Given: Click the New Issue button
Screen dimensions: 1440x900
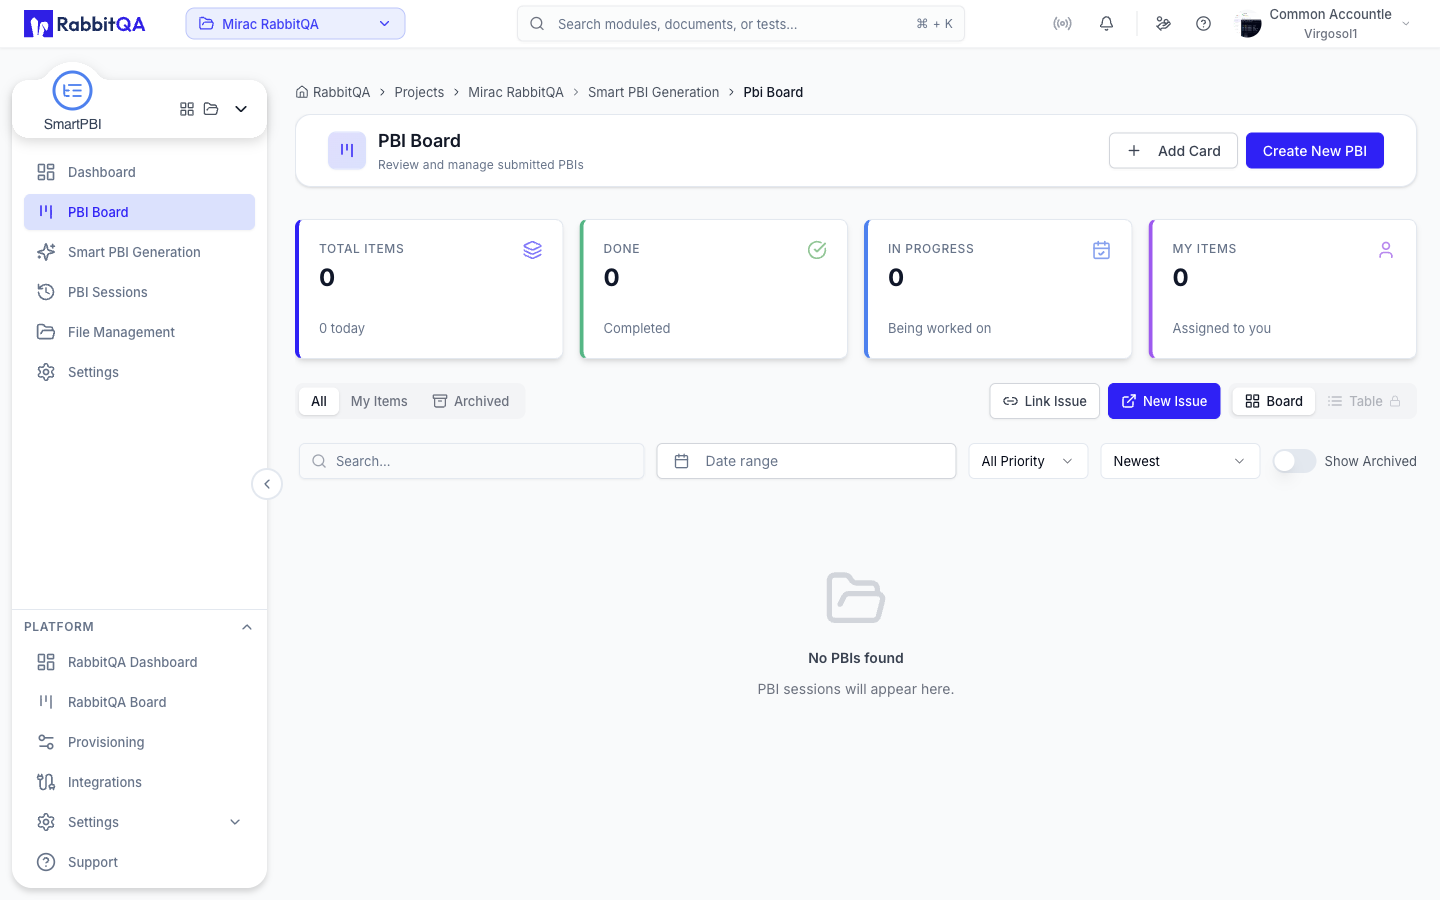Looking at the screenshot, I should pos(1164,401).
